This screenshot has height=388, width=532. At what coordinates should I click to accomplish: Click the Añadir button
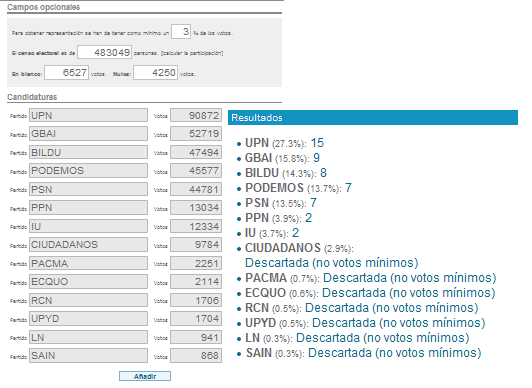click(x=145, y=376)
